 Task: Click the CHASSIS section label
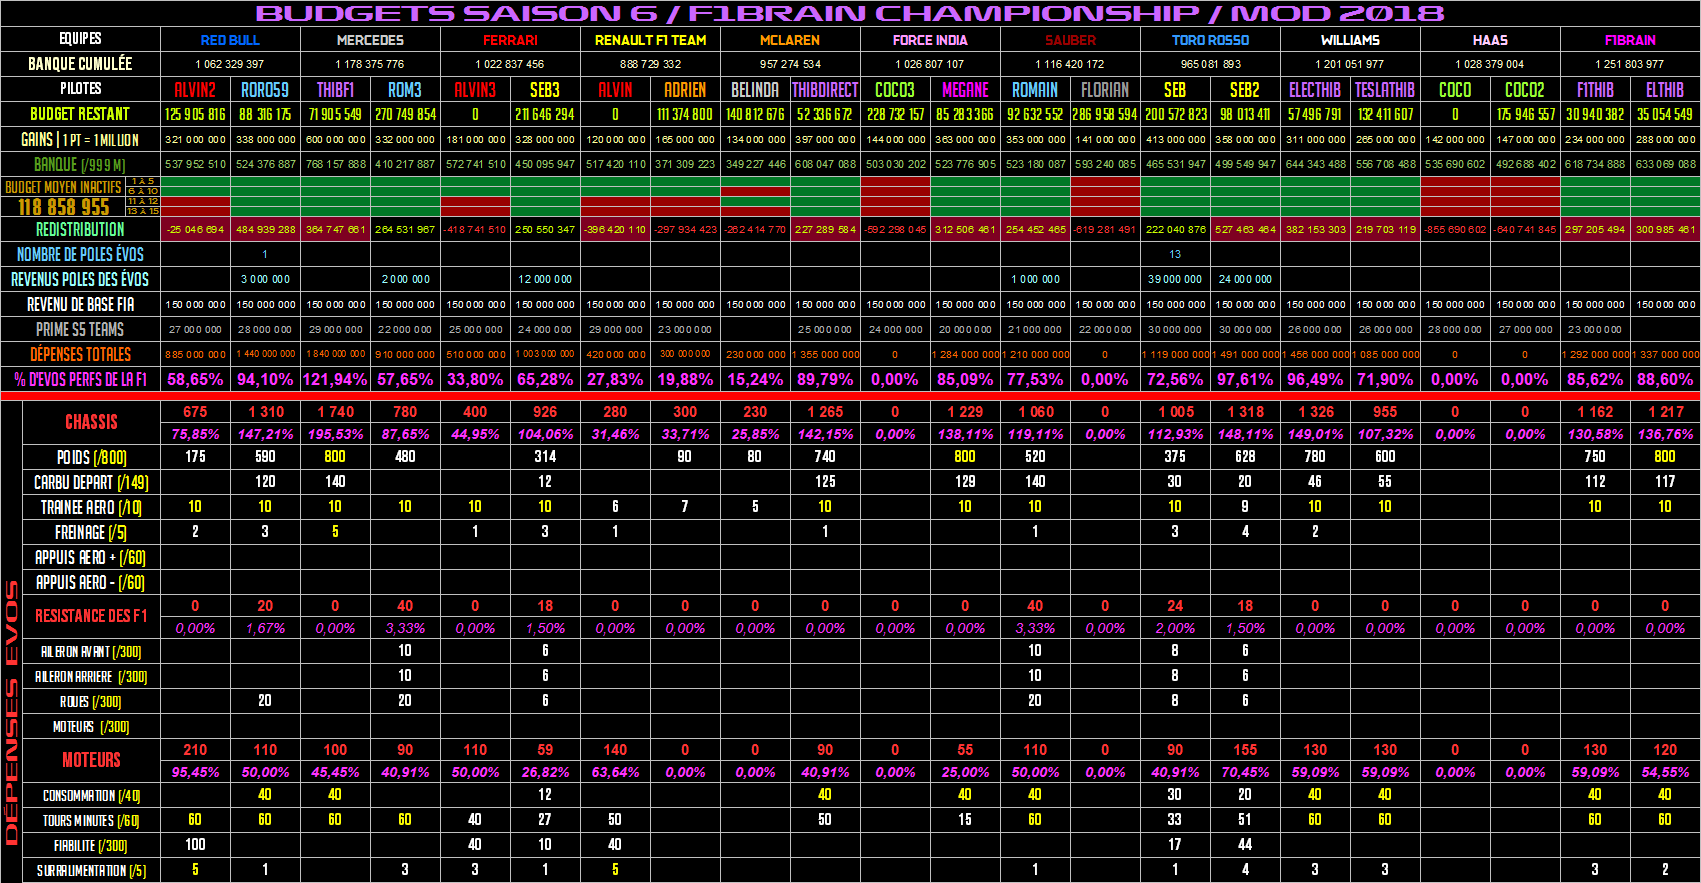91,422
